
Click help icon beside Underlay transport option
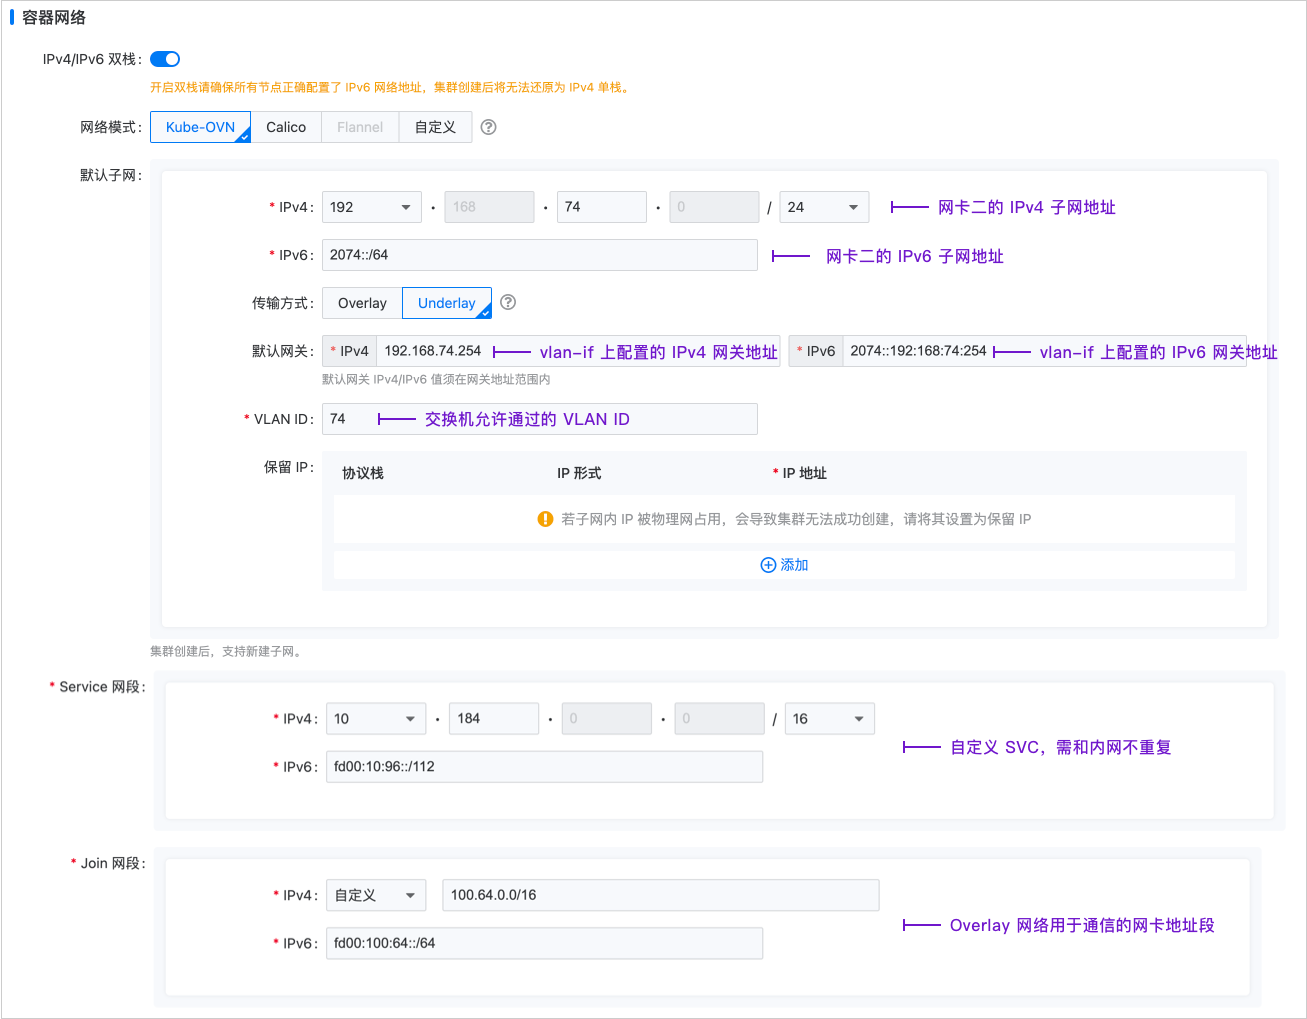pos(508,302)
